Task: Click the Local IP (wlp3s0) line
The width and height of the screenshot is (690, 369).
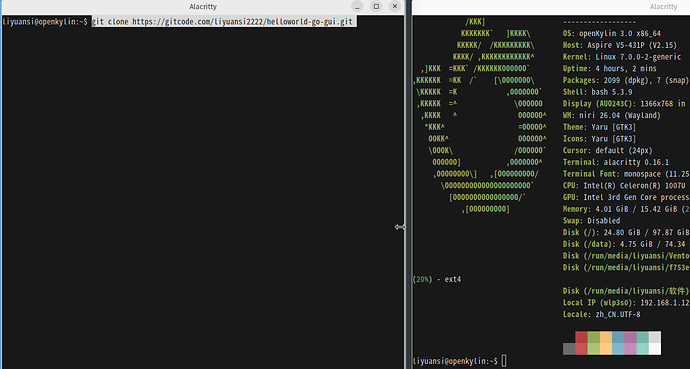Action: click(x=626, y=303)
